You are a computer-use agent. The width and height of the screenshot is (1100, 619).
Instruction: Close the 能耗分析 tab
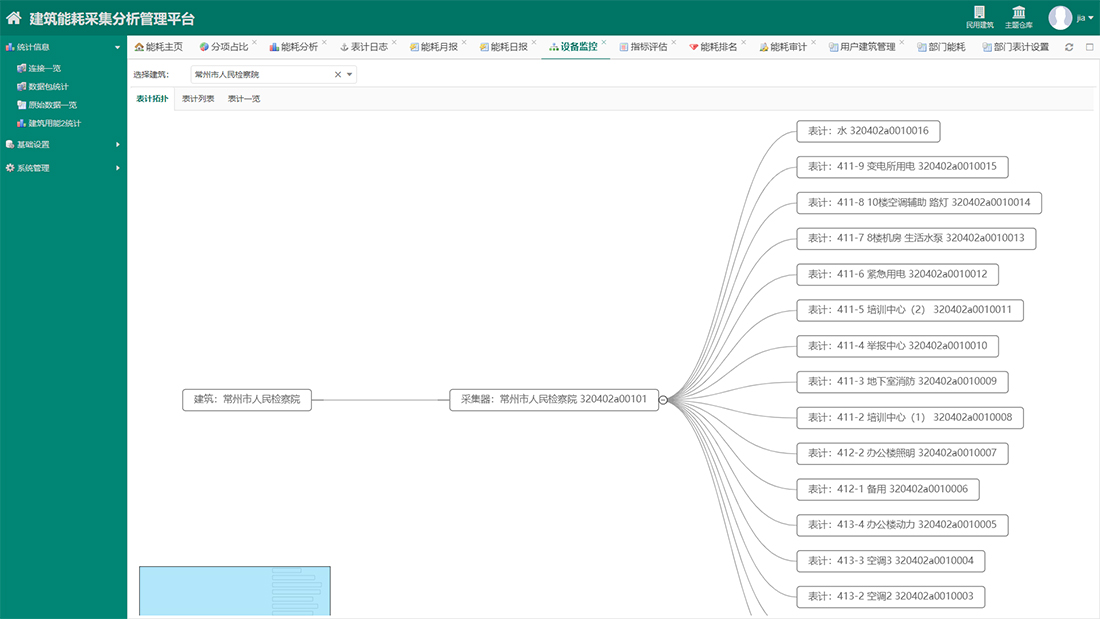[x=324, y=42]
